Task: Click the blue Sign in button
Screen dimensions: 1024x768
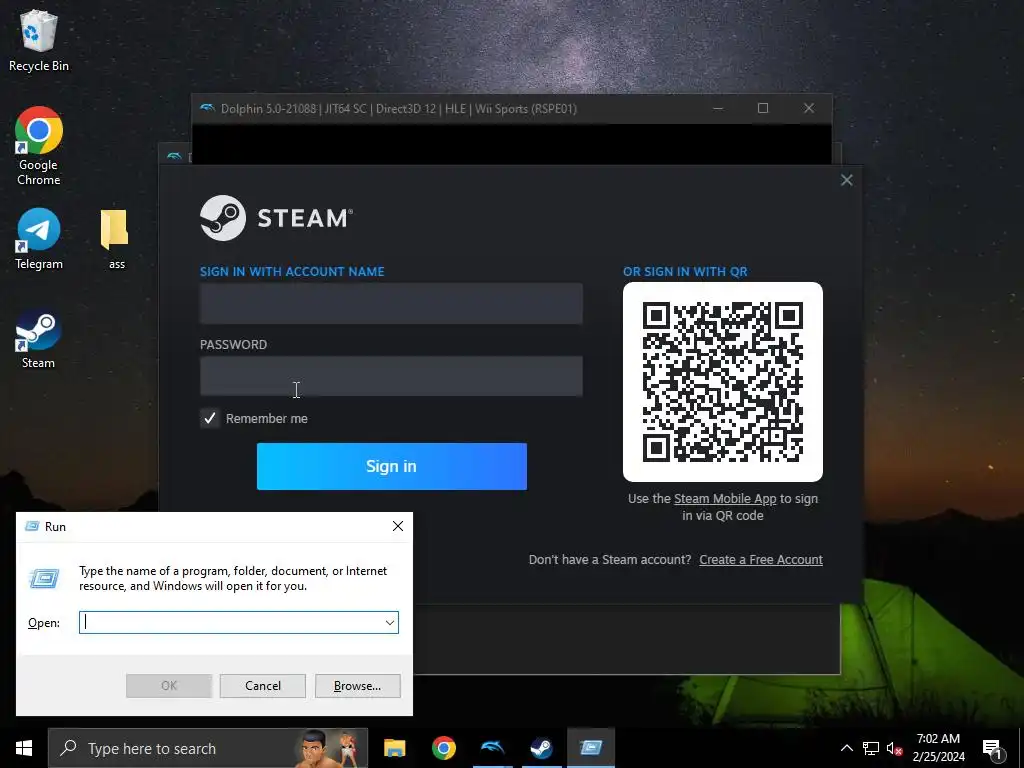Action: (391, 466)
